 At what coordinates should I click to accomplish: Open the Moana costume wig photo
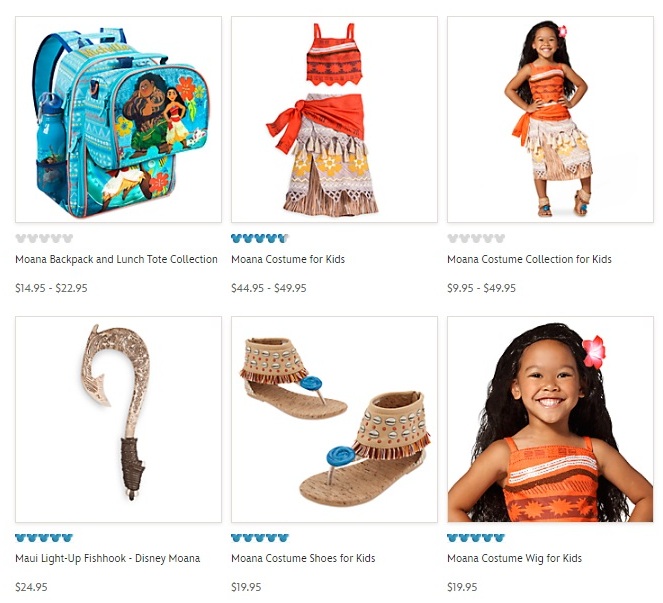[x=550, y=419]
